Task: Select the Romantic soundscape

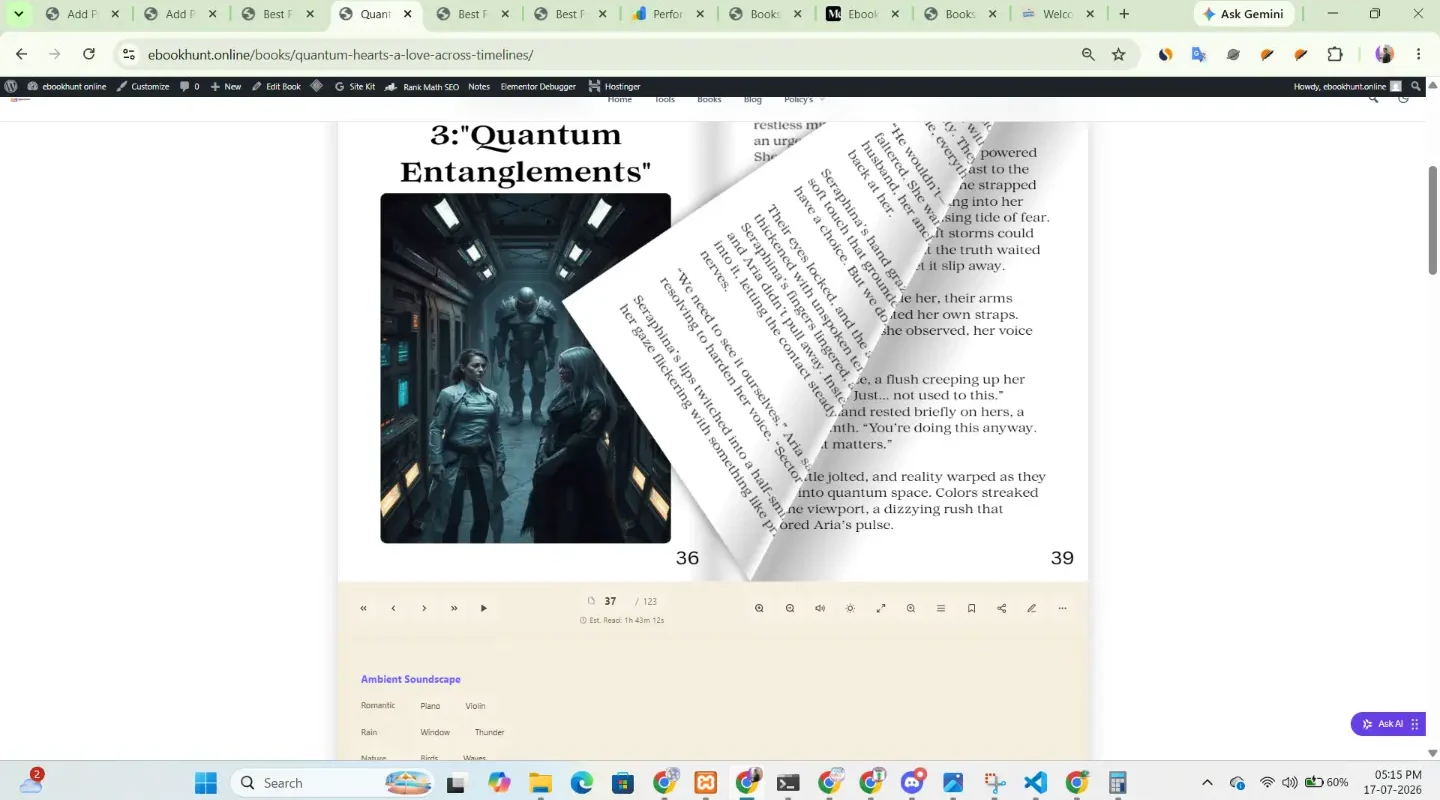Action: pyautogui.click(x=378, y=705)
